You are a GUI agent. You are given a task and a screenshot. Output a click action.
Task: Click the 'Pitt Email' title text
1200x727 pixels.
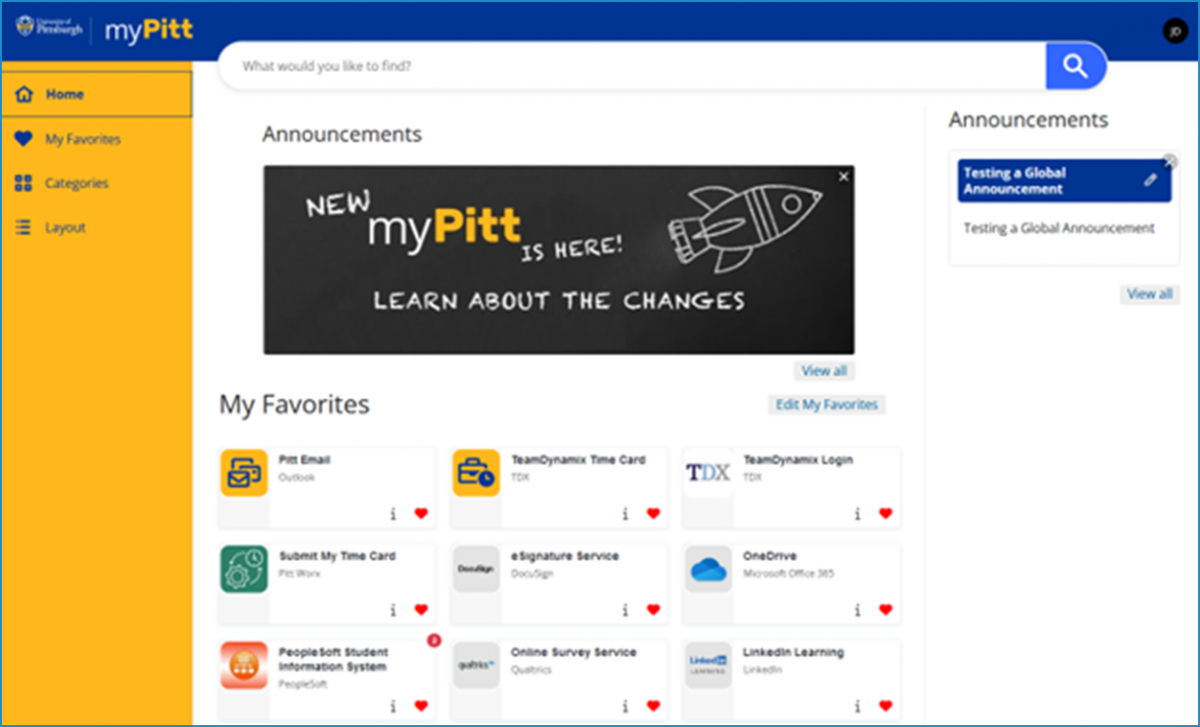point(304,461)
